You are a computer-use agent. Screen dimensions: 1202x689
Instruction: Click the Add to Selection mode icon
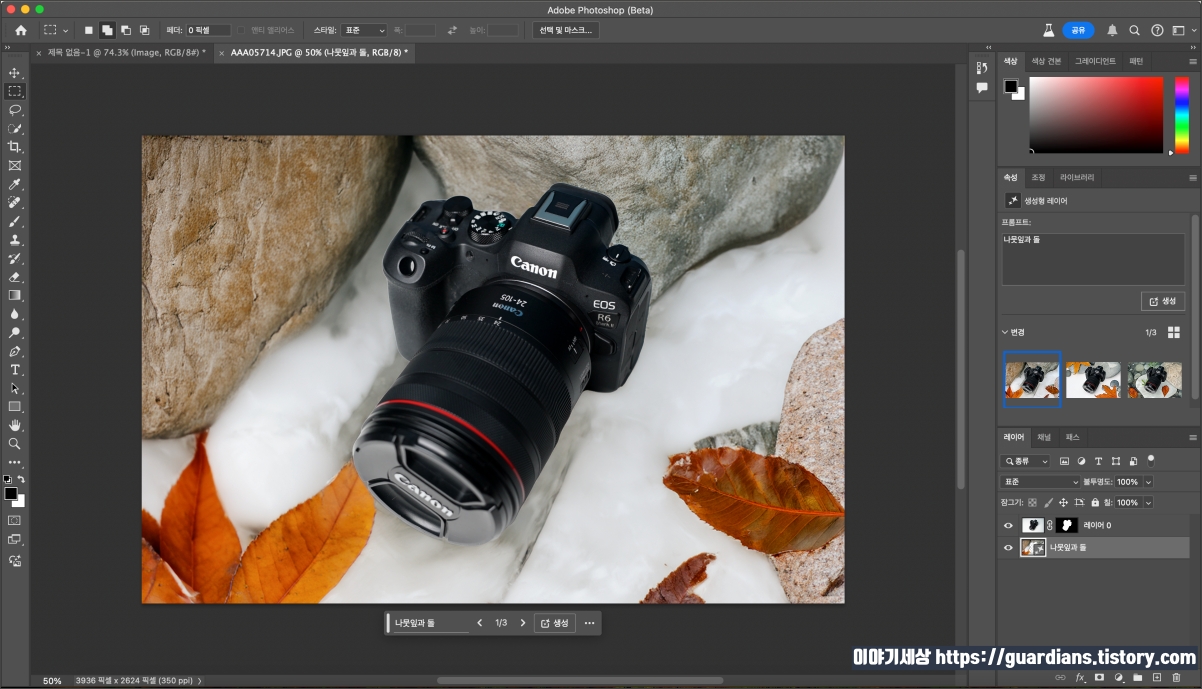coord(107,30)
